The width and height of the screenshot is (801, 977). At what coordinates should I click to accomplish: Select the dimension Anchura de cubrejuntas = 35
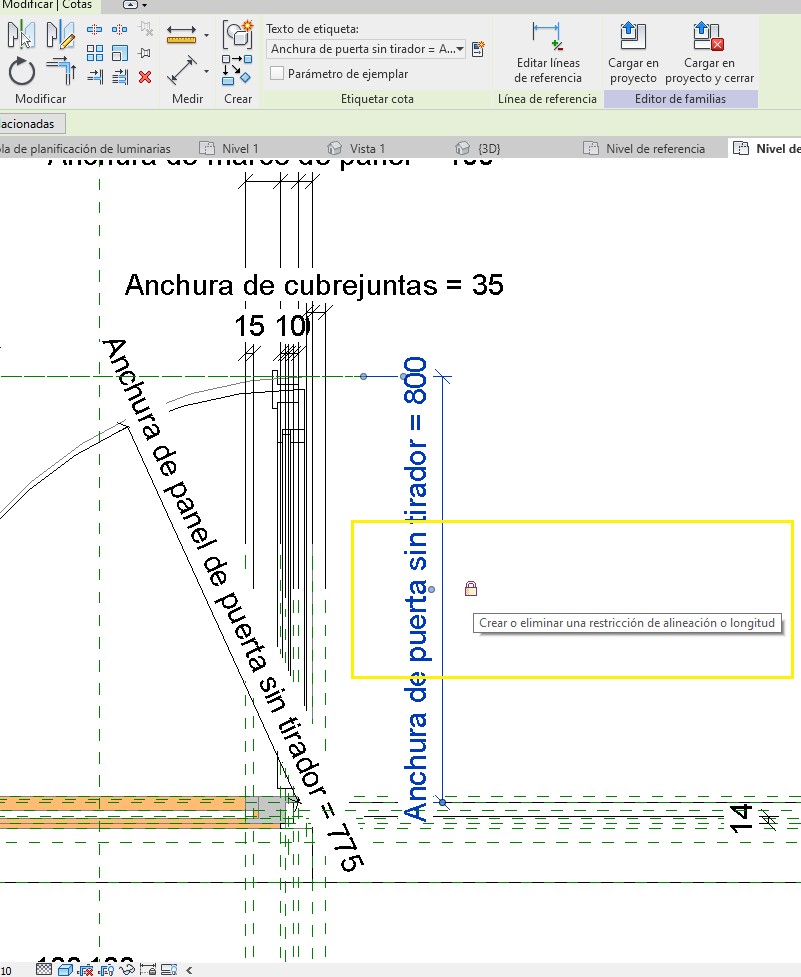pos(313,285)
